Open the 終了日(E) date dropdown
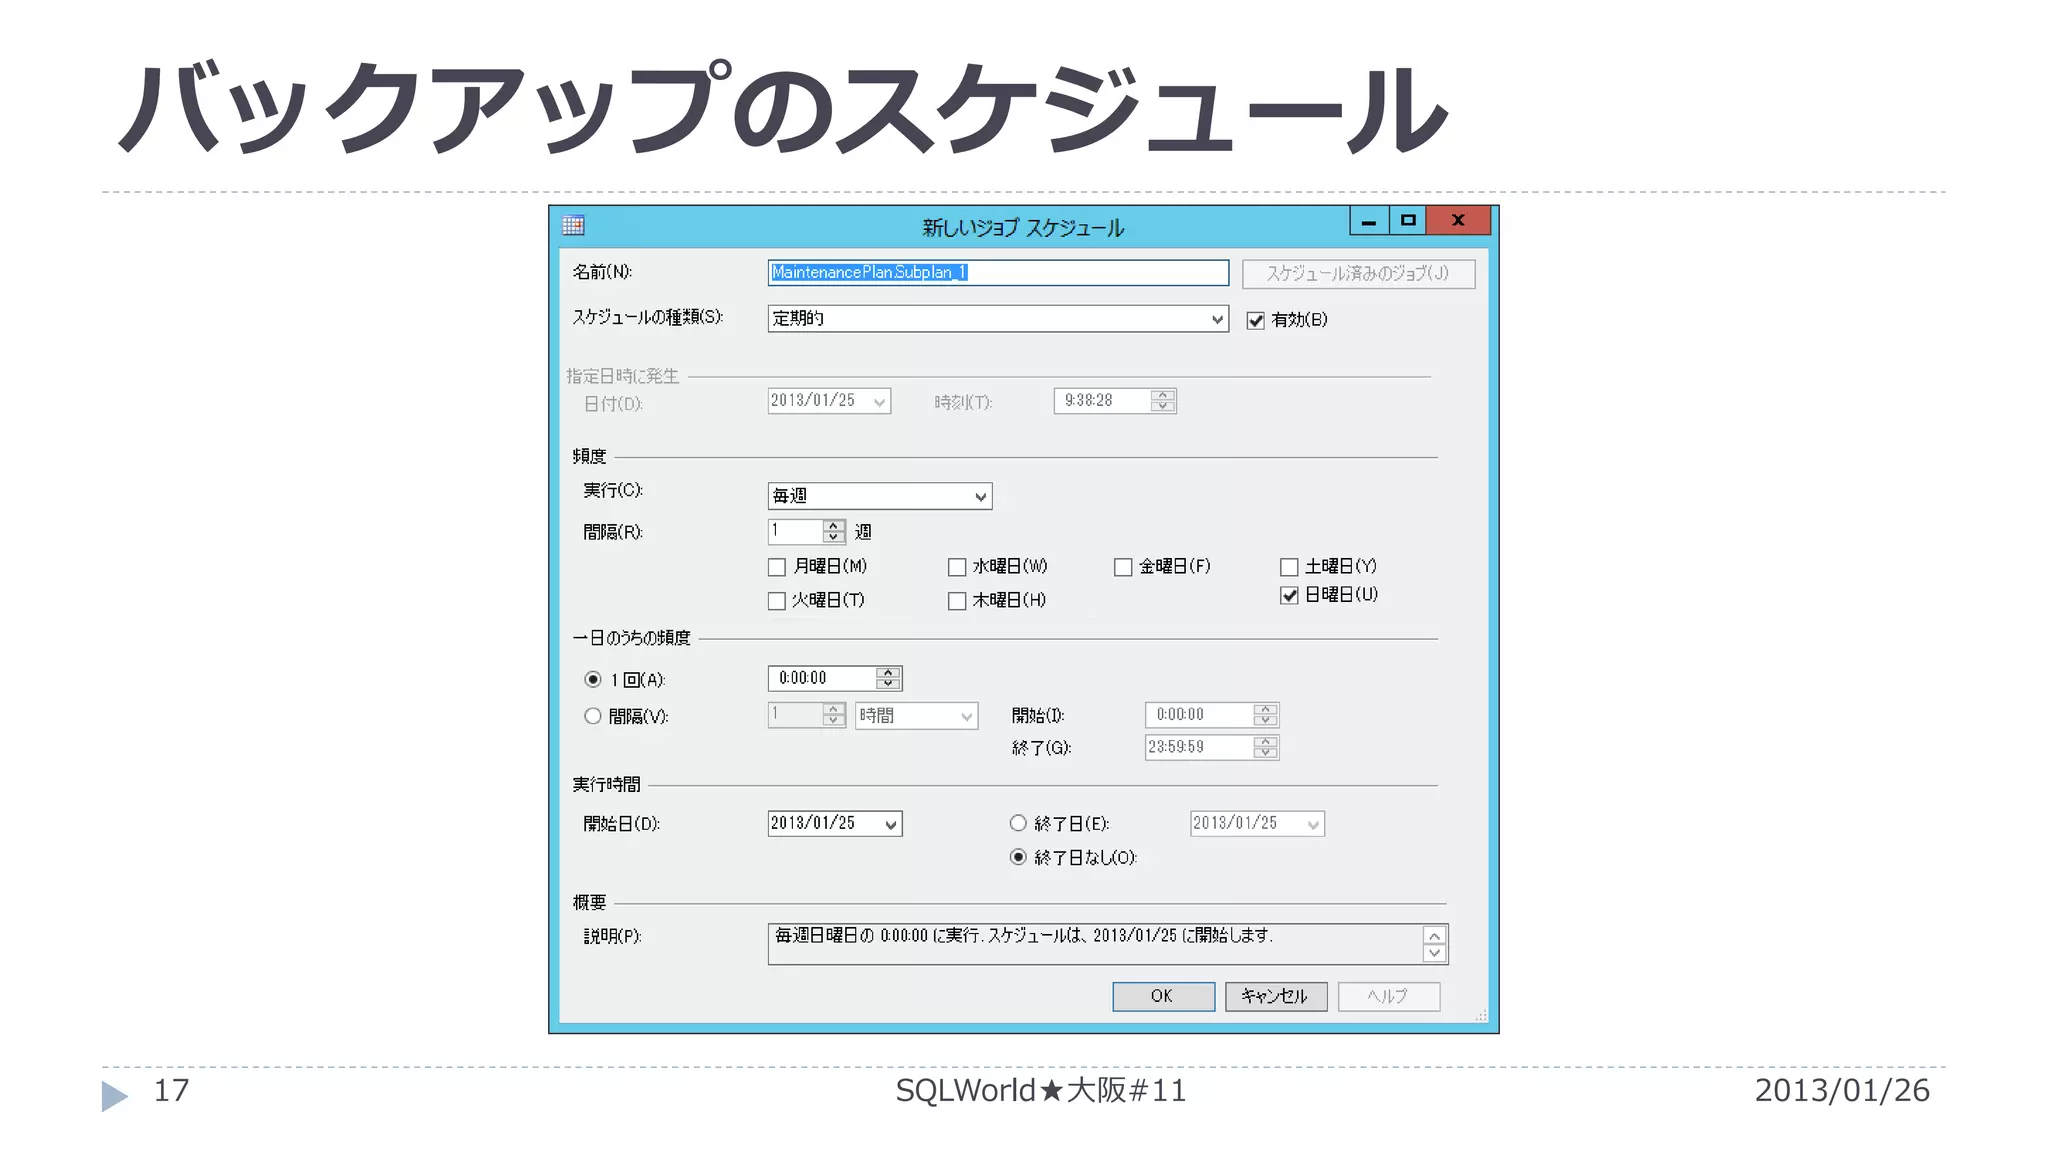 (x=1257, y=823)
